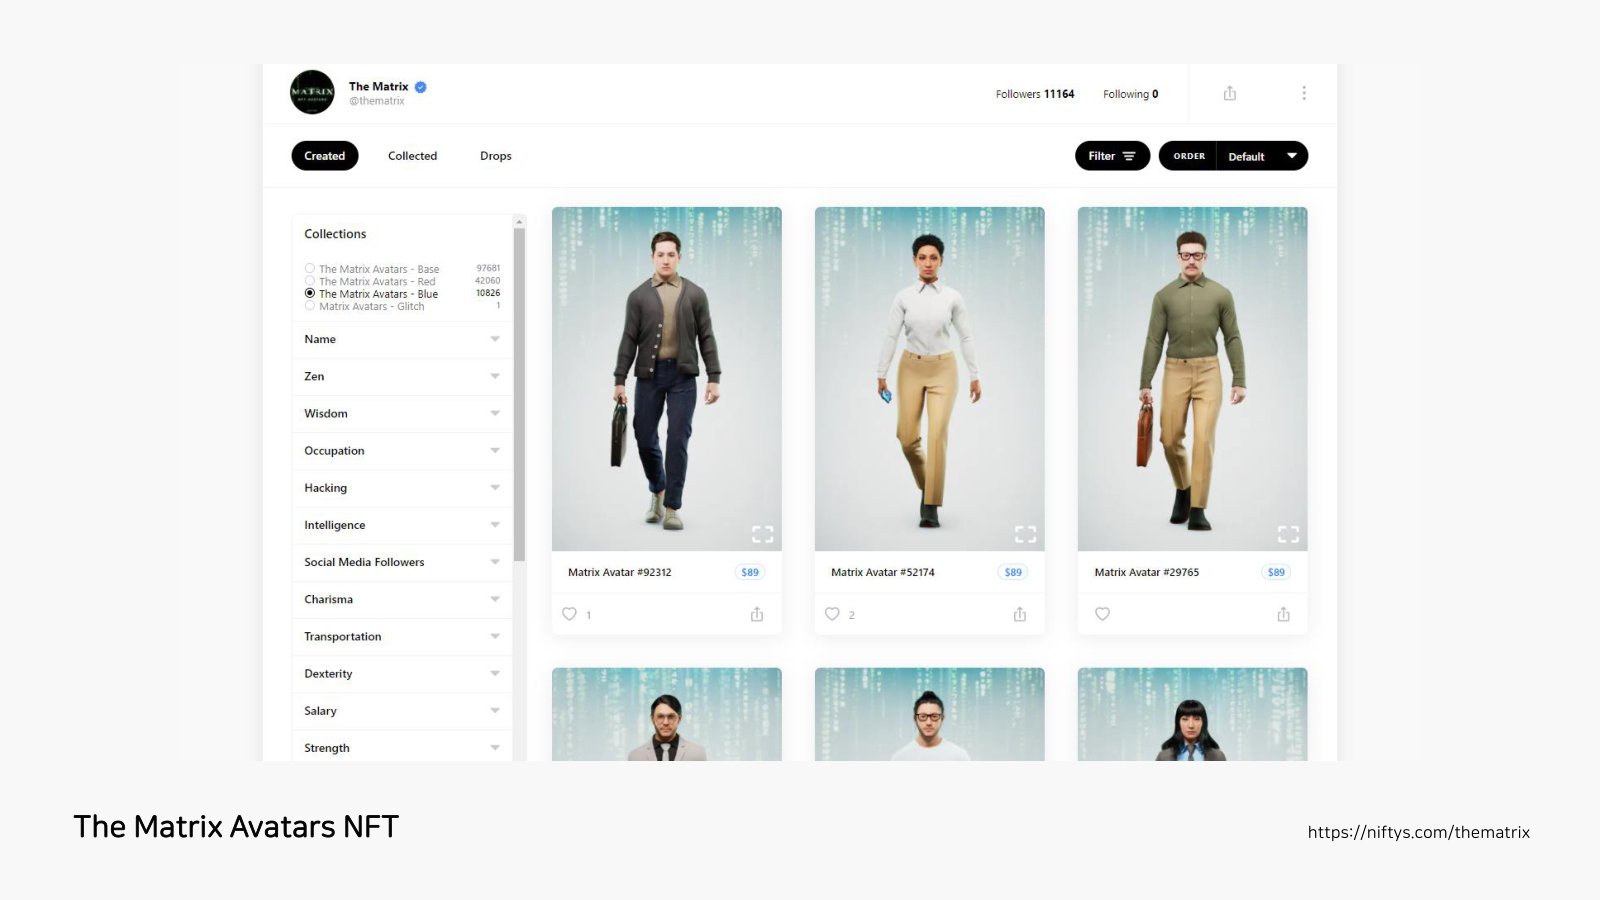The image size is (1600, 900).
Task: View the Followers 11164 list
Action: (x=1035, y=94)
